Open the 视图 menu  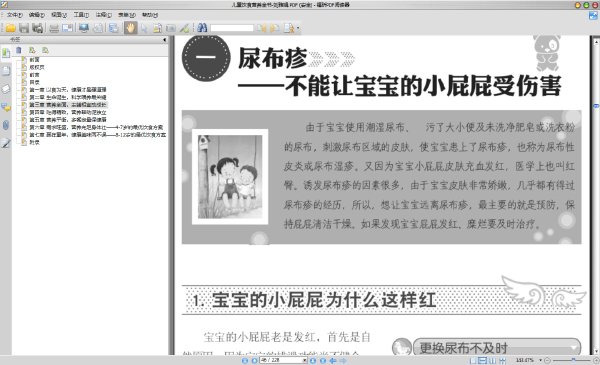(x=59, y=15)
